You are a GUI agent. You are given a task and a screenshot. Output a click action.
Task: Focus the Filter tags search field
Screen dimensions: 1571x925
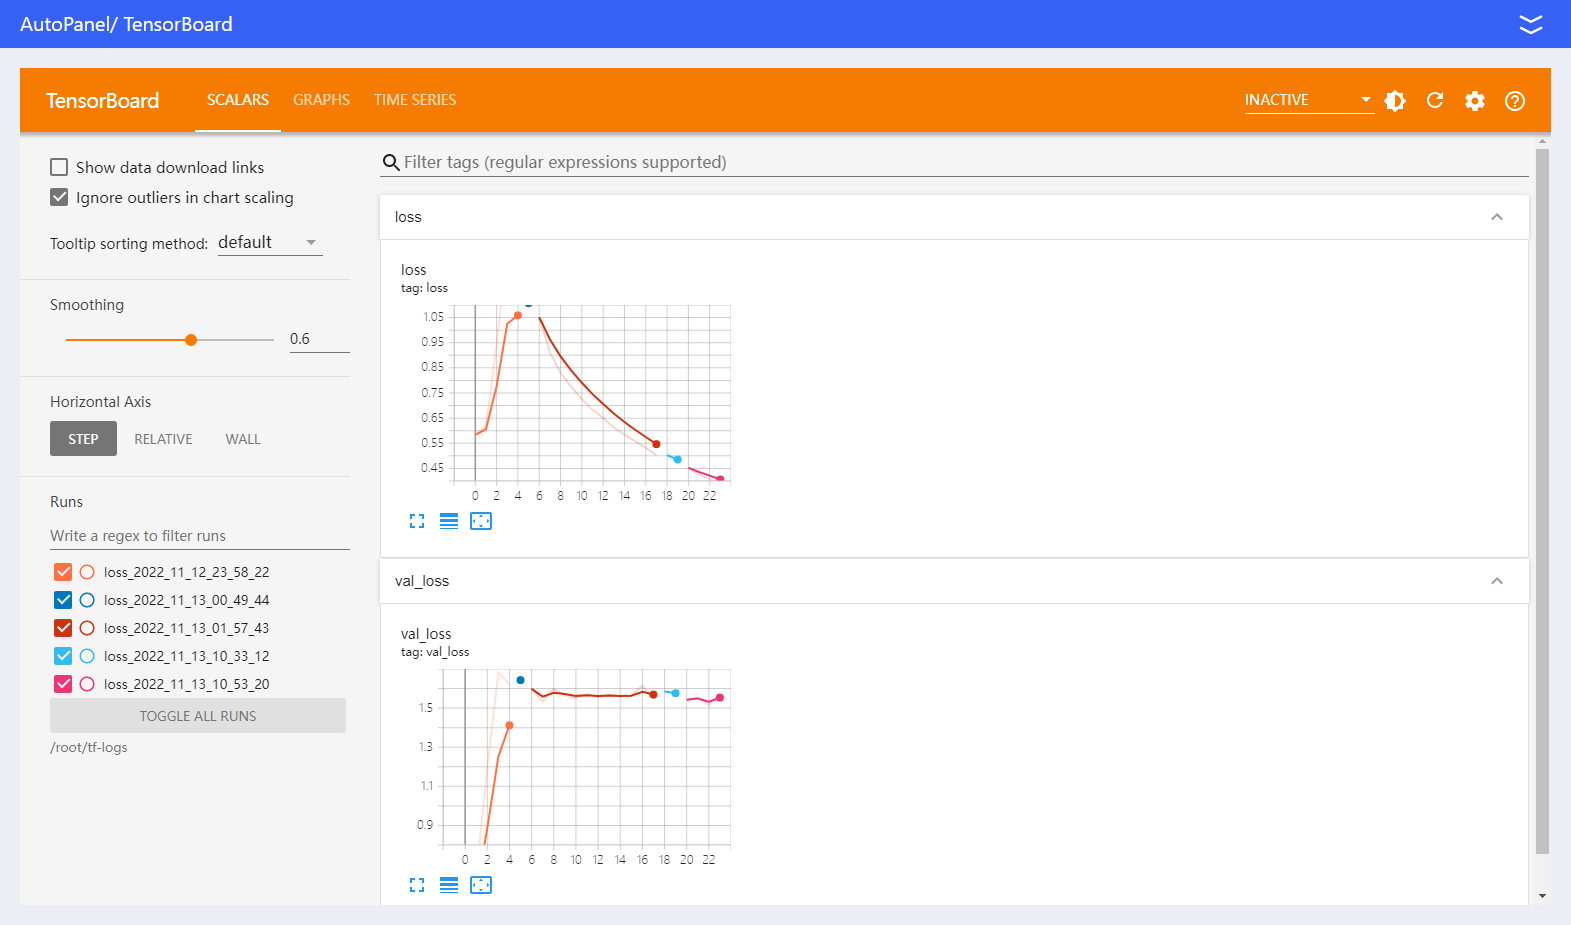tap(955, 162)
